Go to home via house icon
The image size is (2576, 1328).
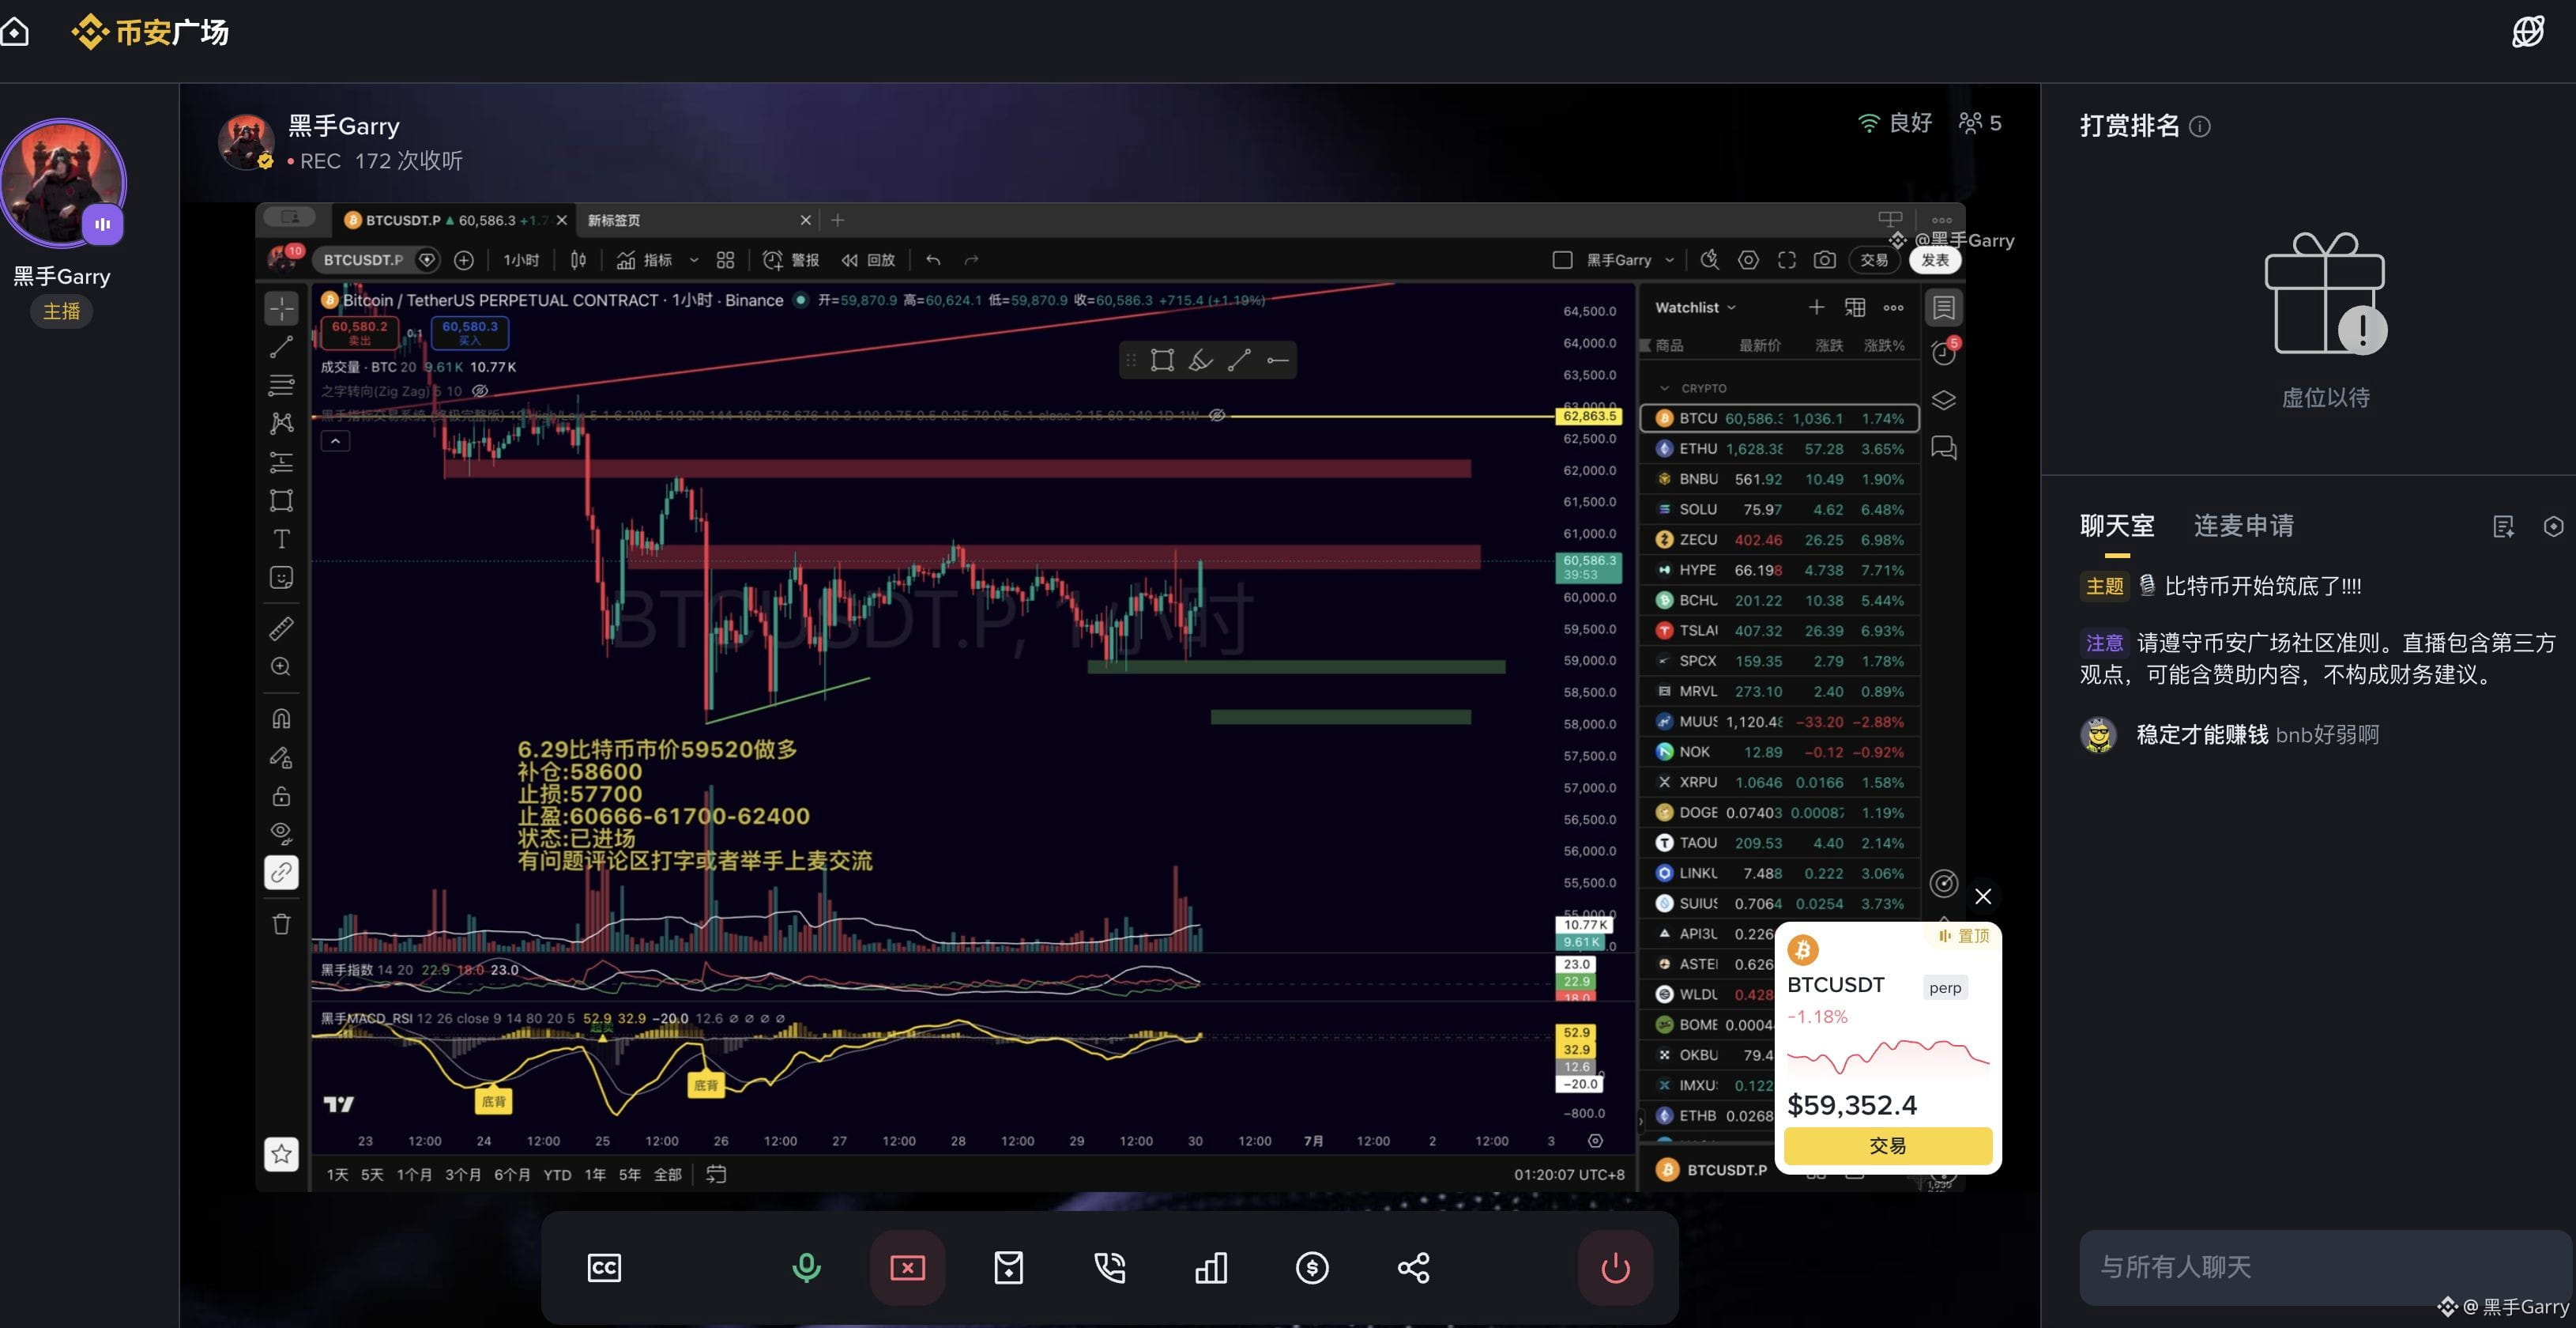pos(15,32)
